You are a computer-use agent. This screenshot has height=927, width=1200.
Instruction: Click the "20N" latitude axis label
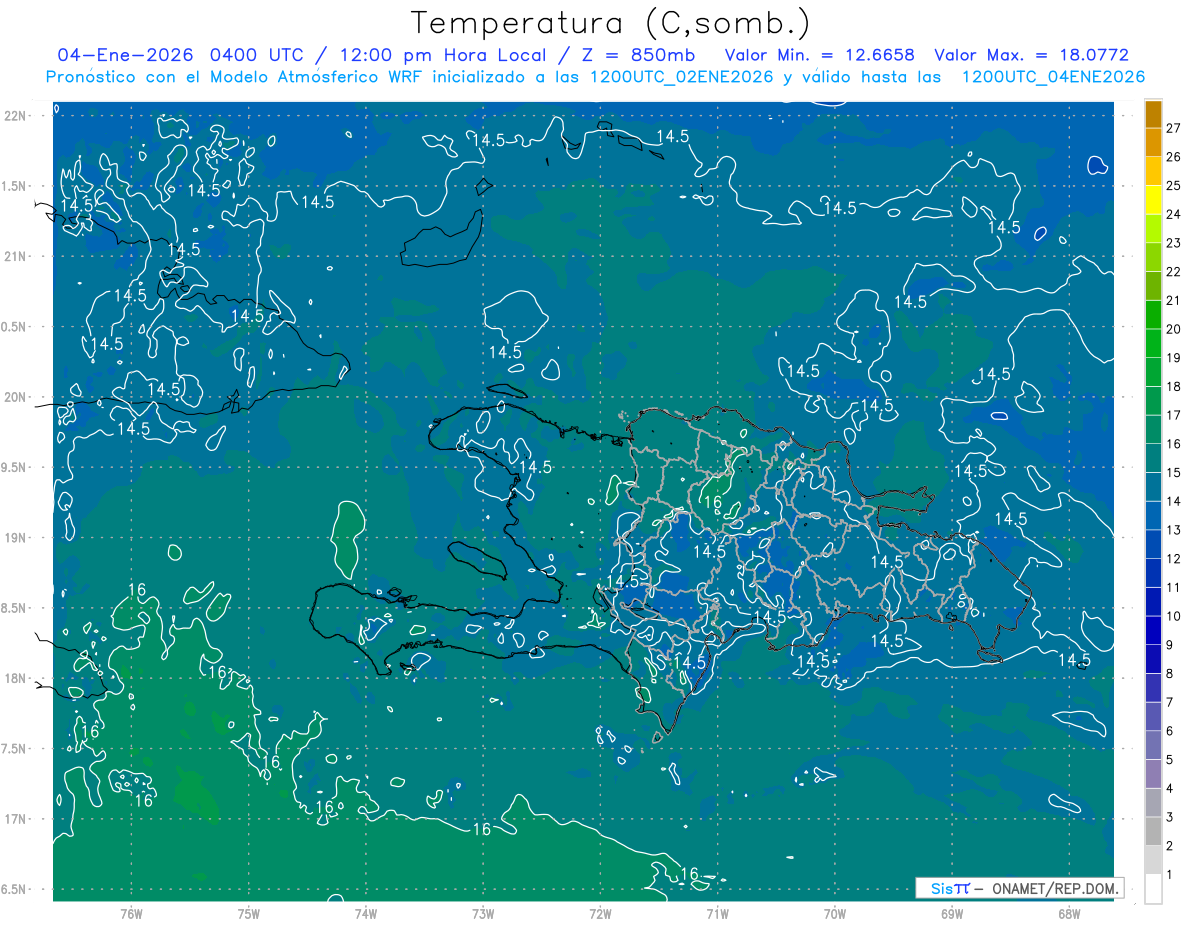[15, 397]
